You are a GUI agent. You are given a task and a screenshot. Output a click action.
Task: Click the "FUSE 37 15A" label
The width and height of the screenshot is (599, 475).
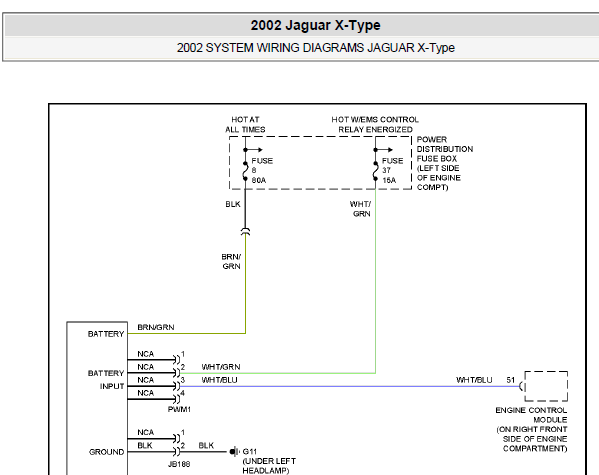click(392, 170)
